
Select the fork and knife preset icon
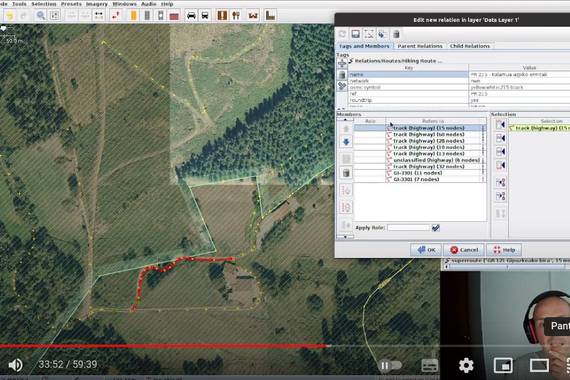[236, 15]
